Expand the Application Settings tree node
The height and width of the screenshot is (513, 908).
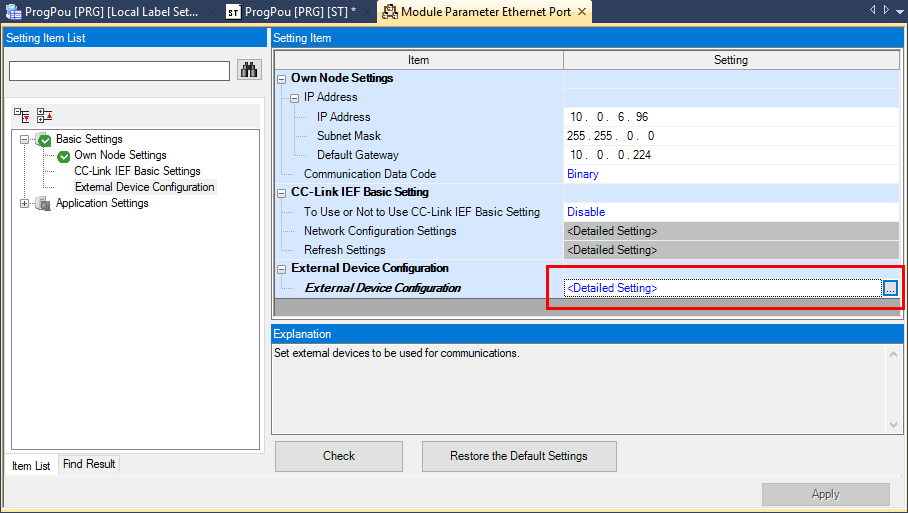(x=24, y=204)
